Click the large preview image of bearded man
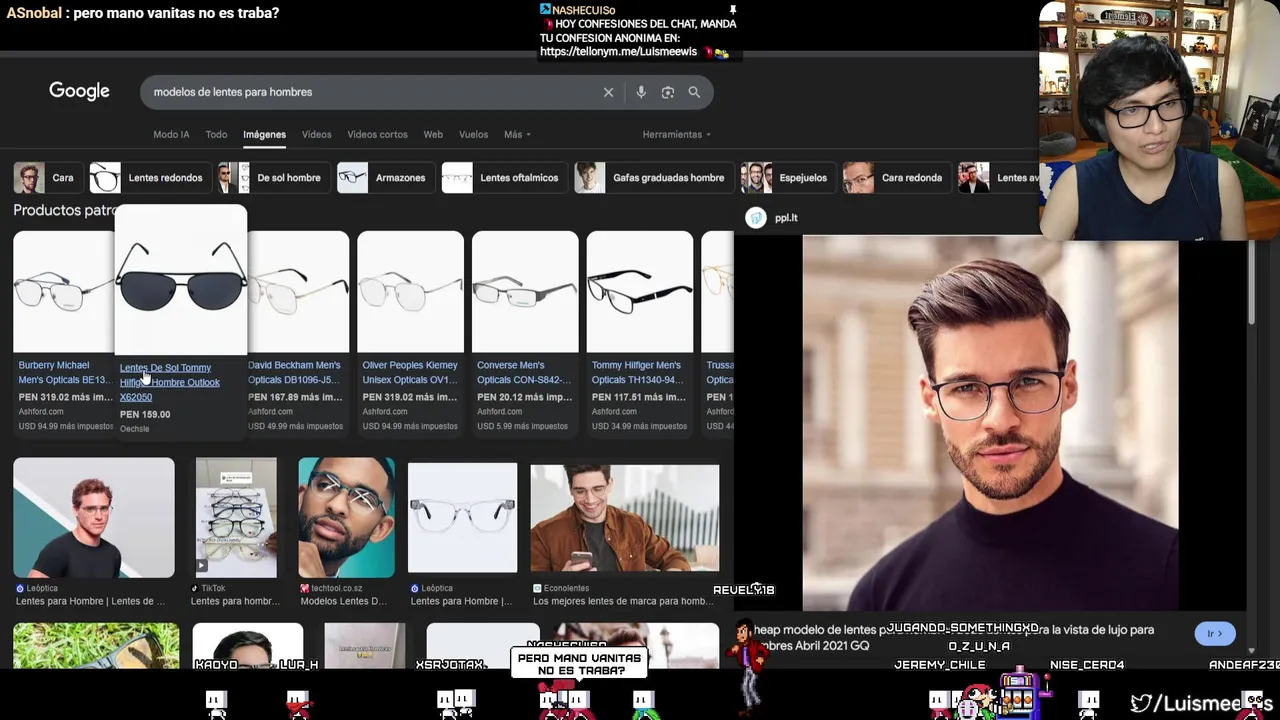The image size is (1280, 720). pyautogui.click(x=990, y=423)
